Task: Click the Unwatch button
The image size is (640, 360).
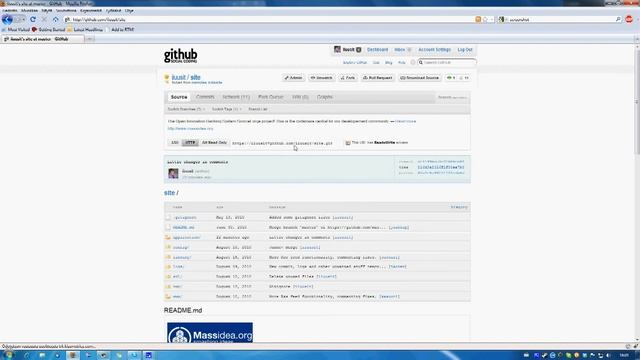Action: (x=321, y=78)
